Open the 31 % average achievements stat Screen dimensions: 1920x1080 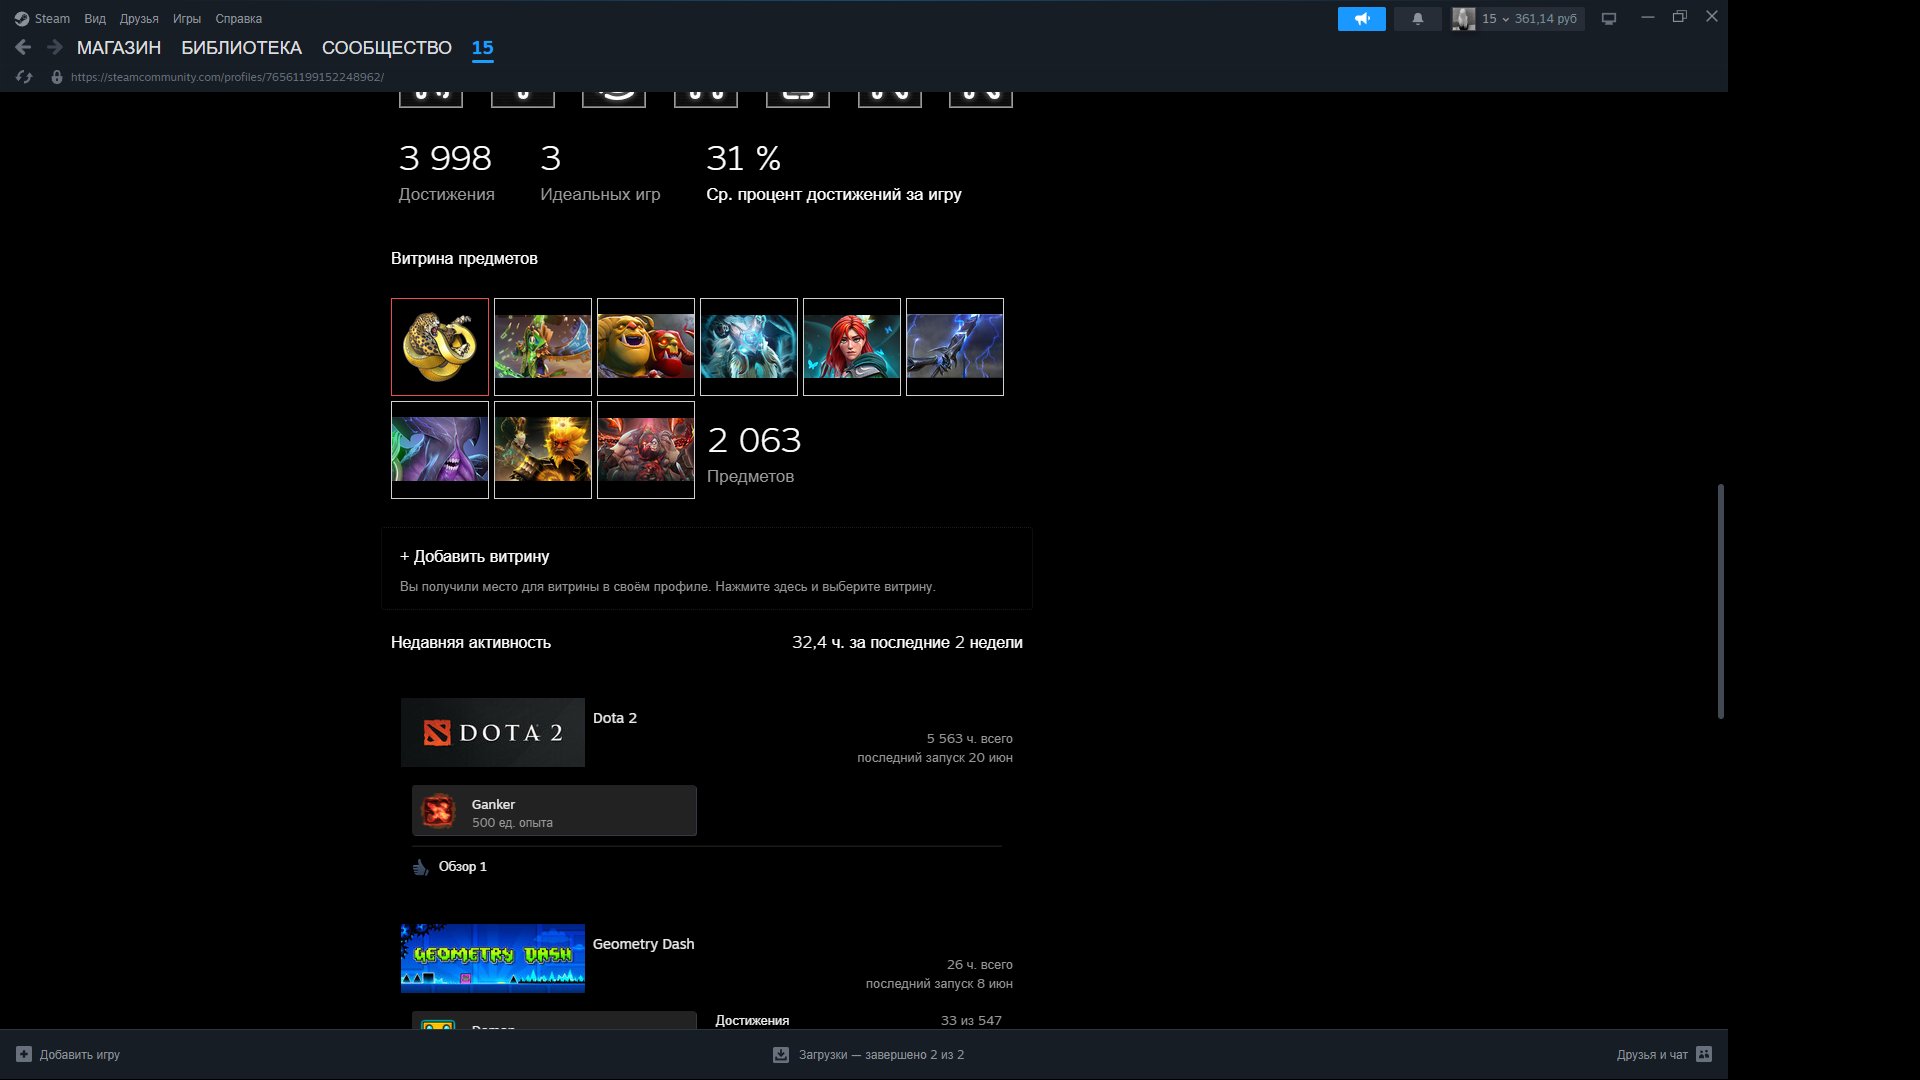(x=834, y=172)
